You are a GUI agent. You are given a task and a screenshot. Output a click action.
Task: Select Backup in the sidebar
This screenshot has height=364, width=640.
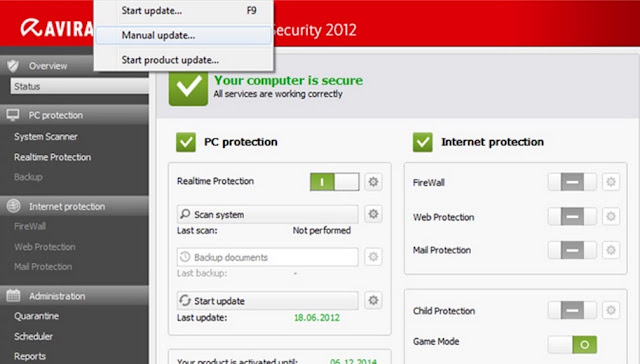(28, 177)
